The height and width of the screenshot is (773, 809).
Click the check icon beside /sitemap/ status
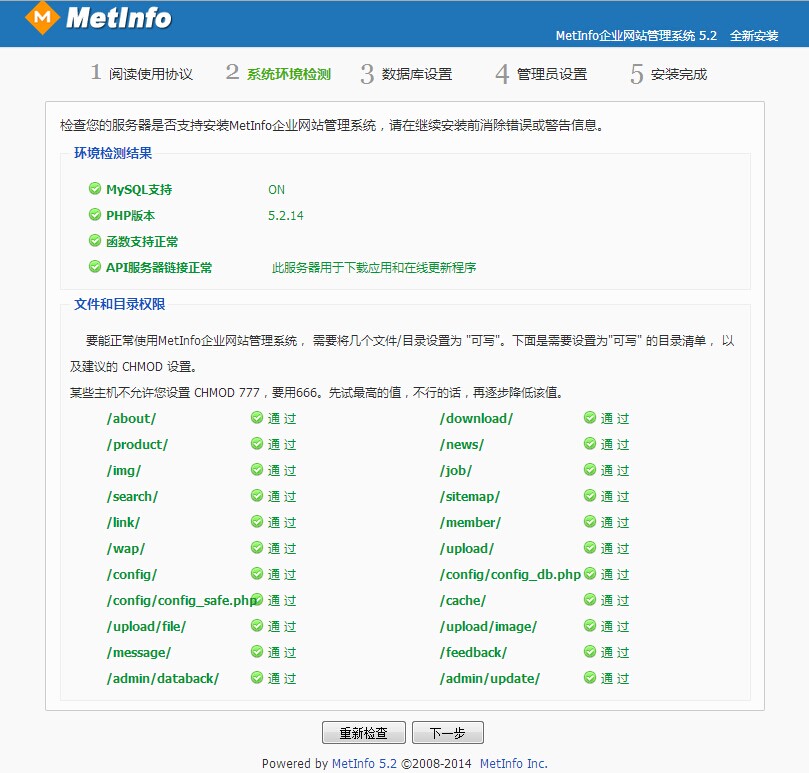pos(590,496)
